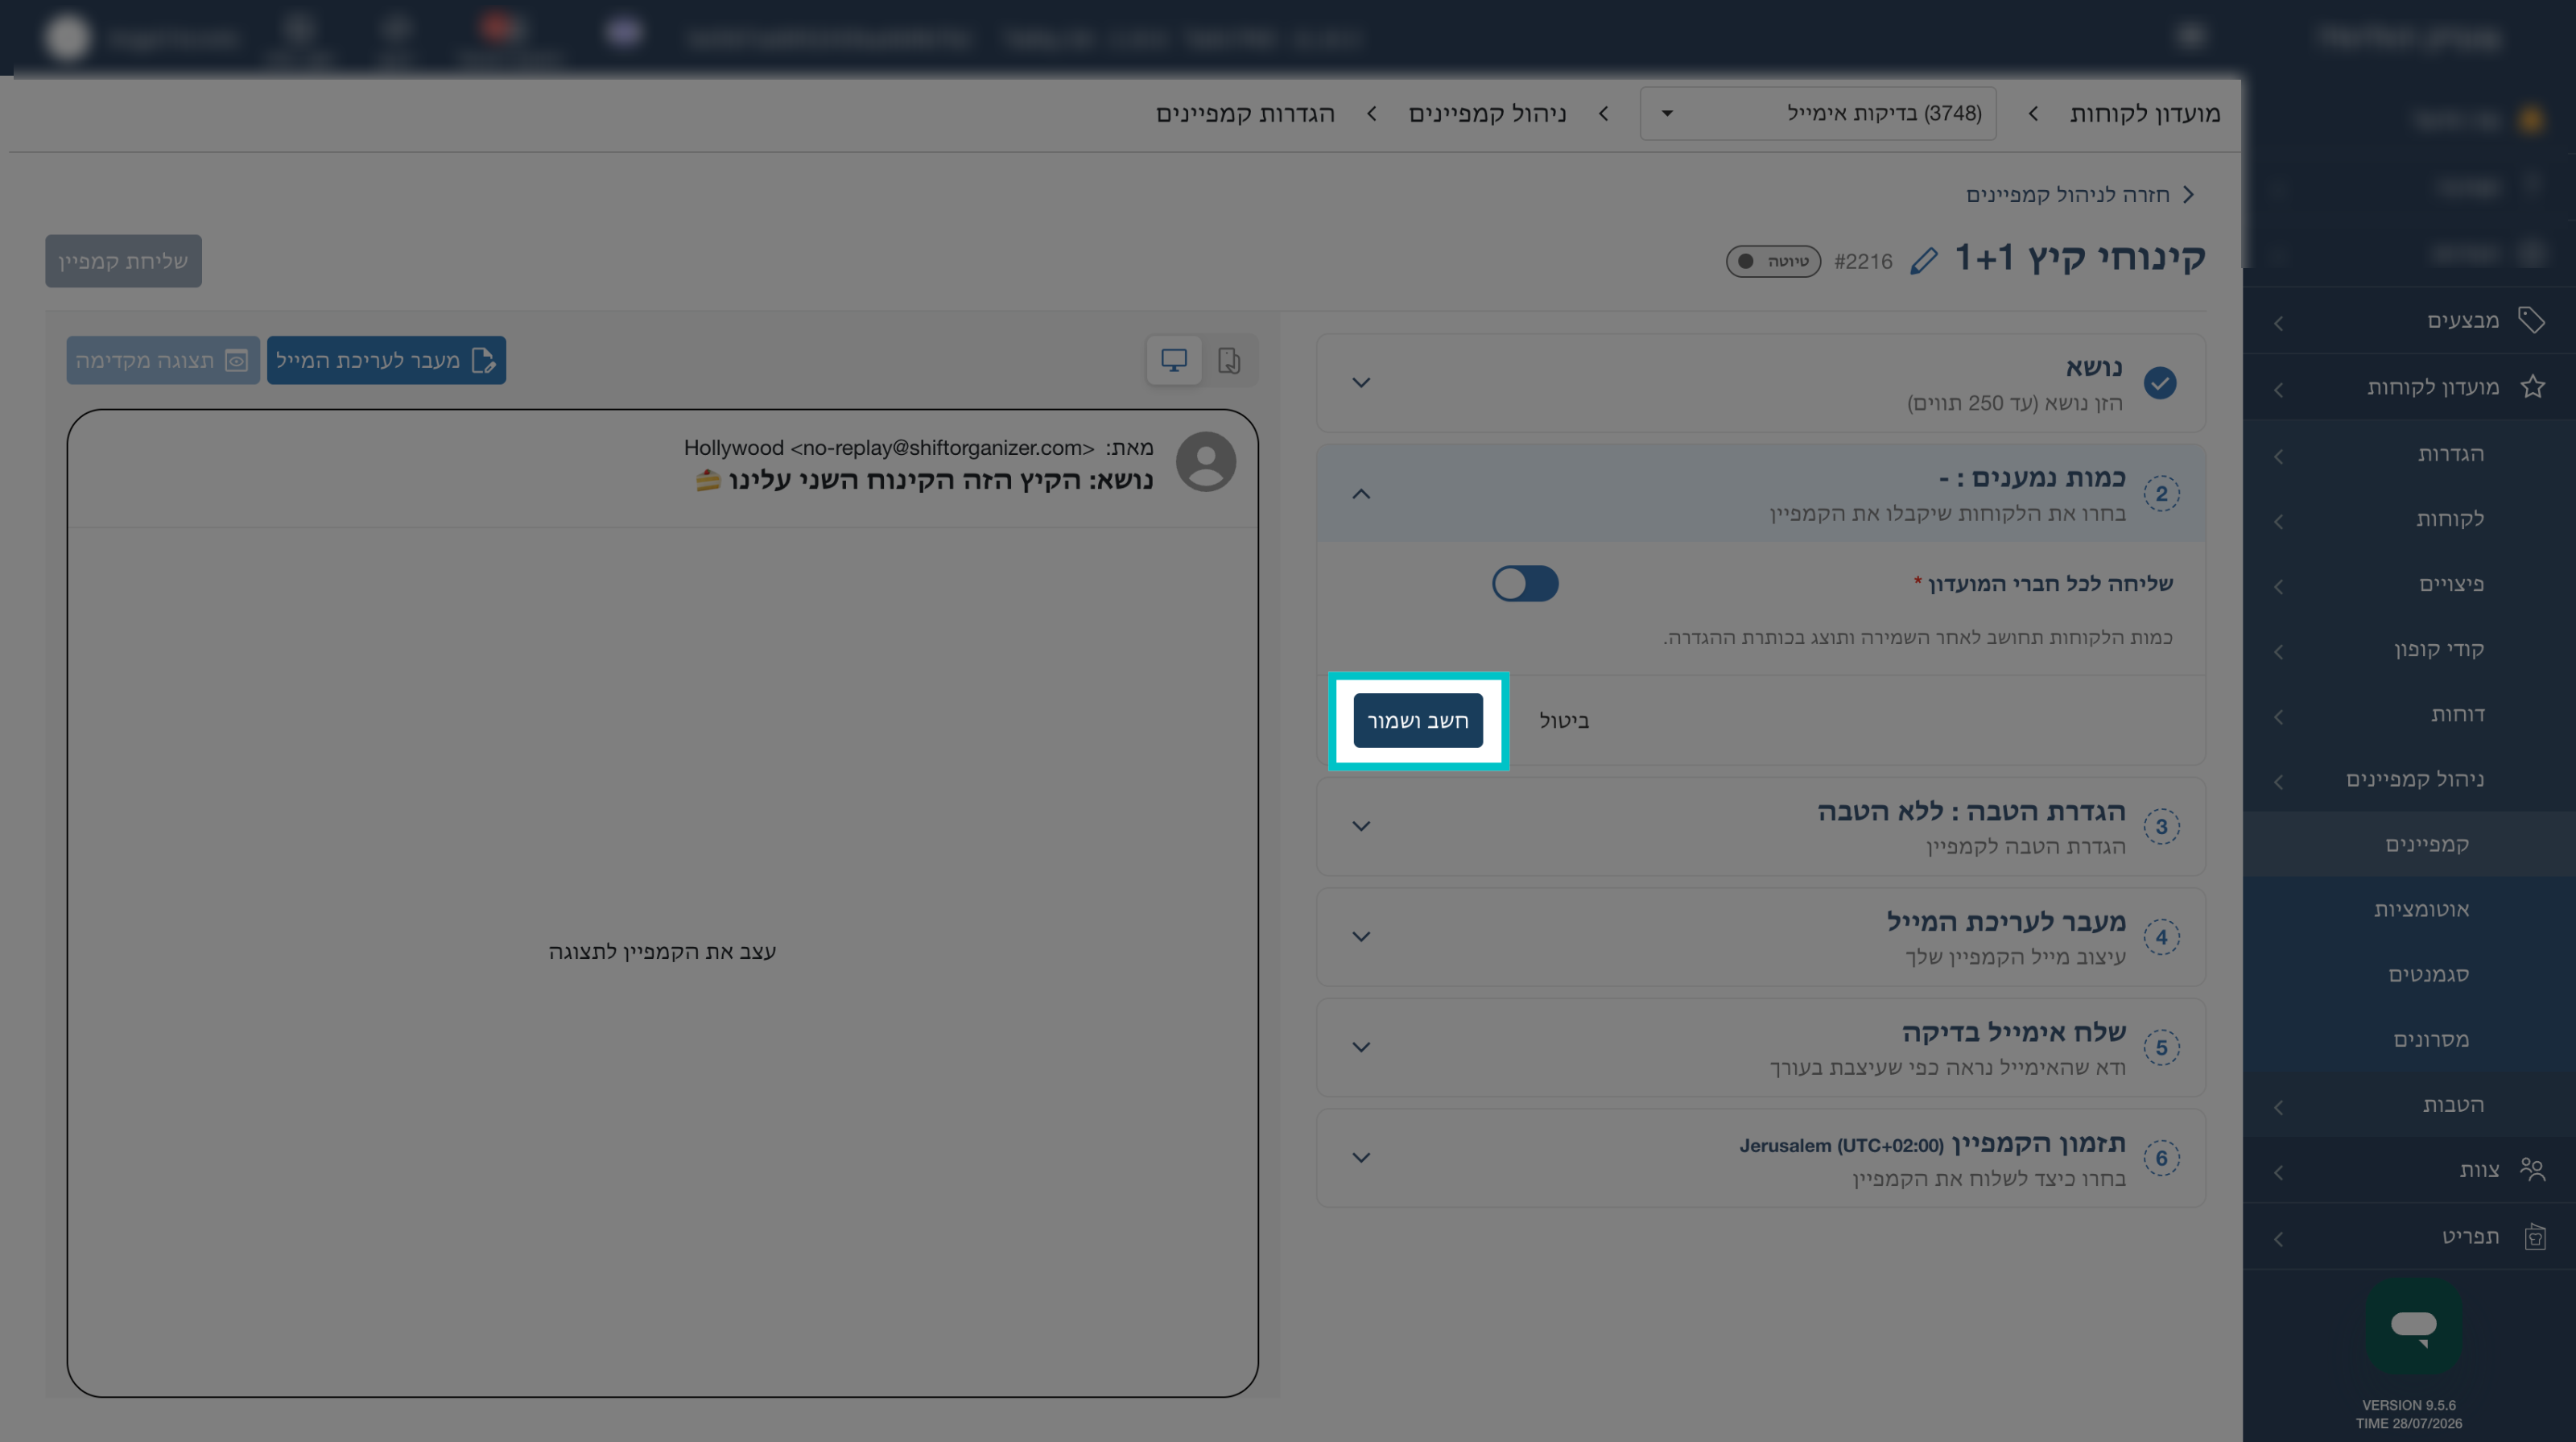2576x1442 pixels.
Task: Expand the שלח אימייל בדיקה section chevron
Action: (x=1361, y=1046)
